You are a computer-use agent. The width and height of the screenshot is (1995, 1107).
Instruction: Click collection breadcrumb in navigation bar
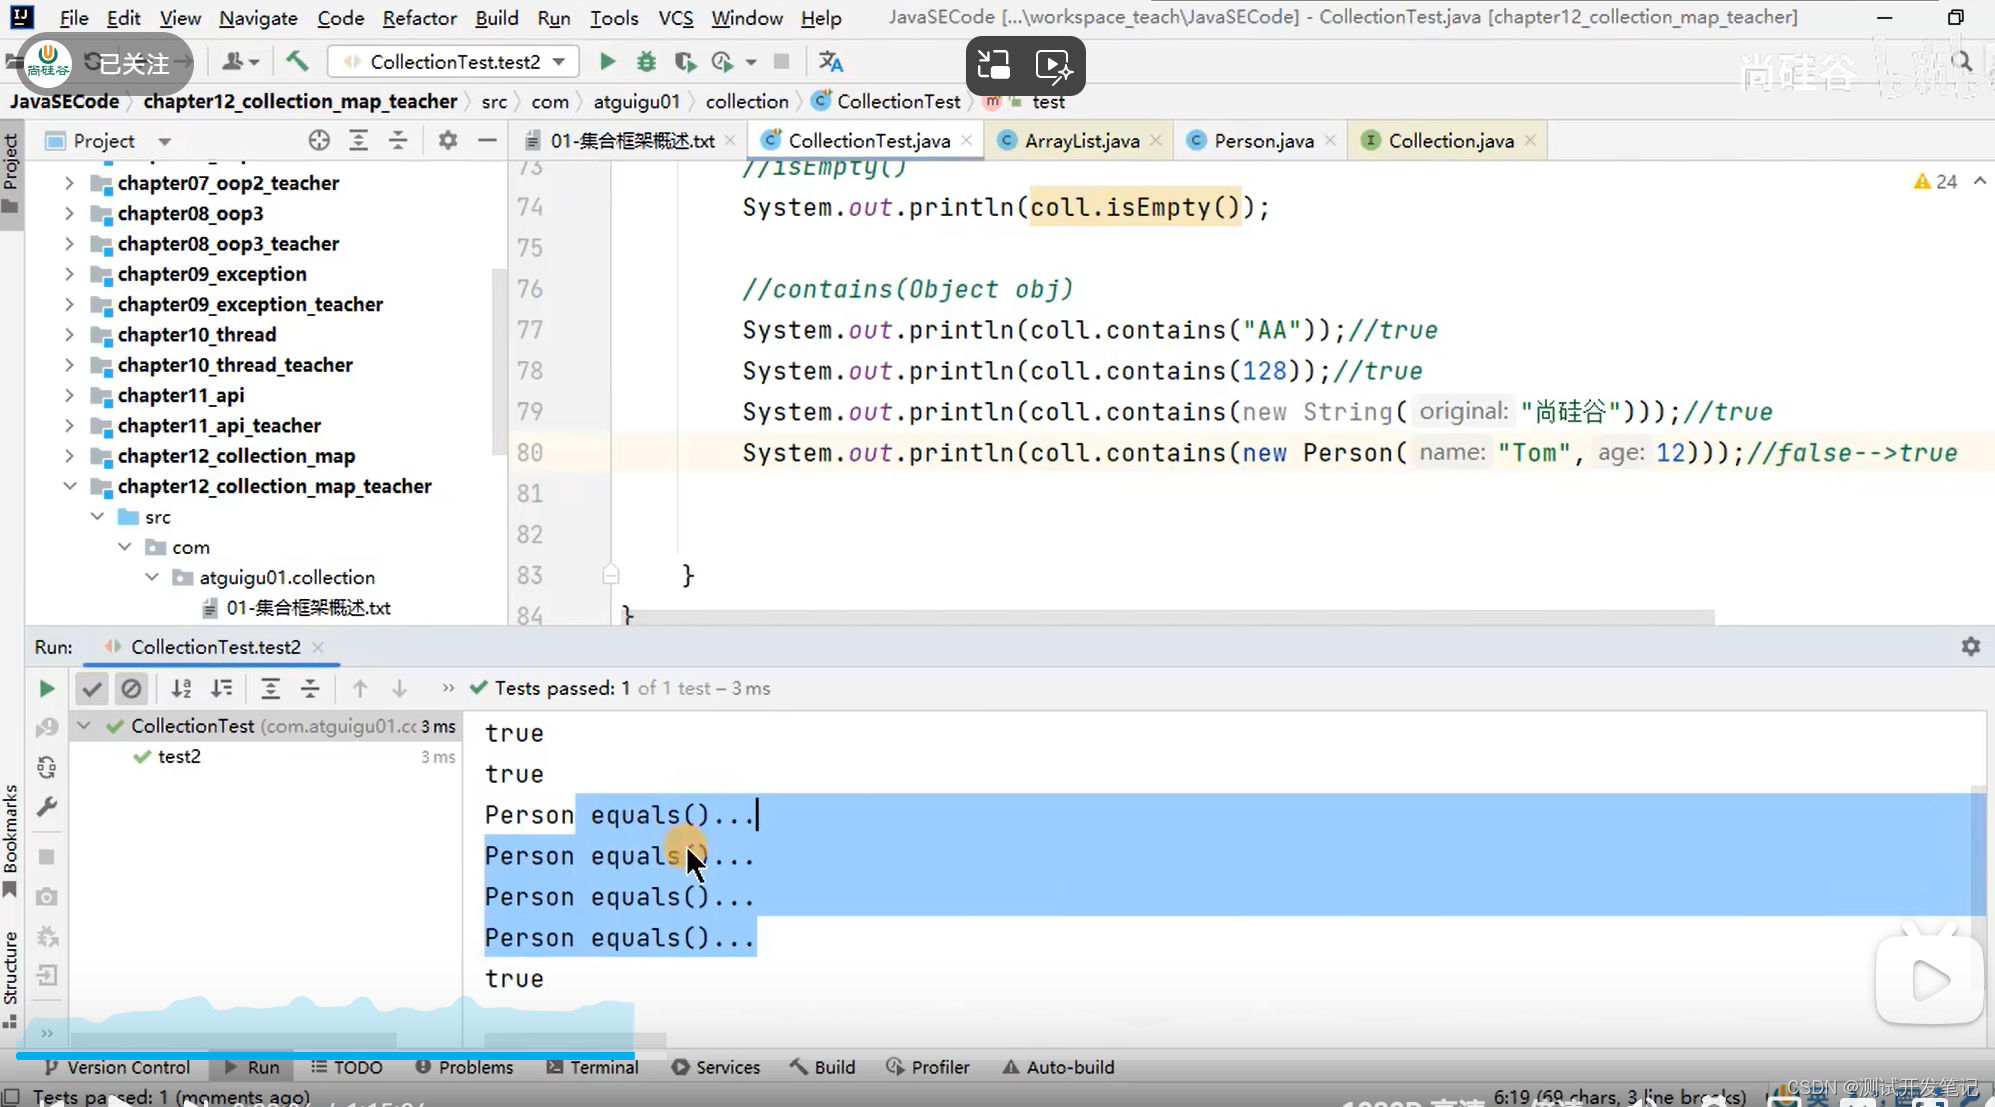pyautogui.click(x=747, y=102)
